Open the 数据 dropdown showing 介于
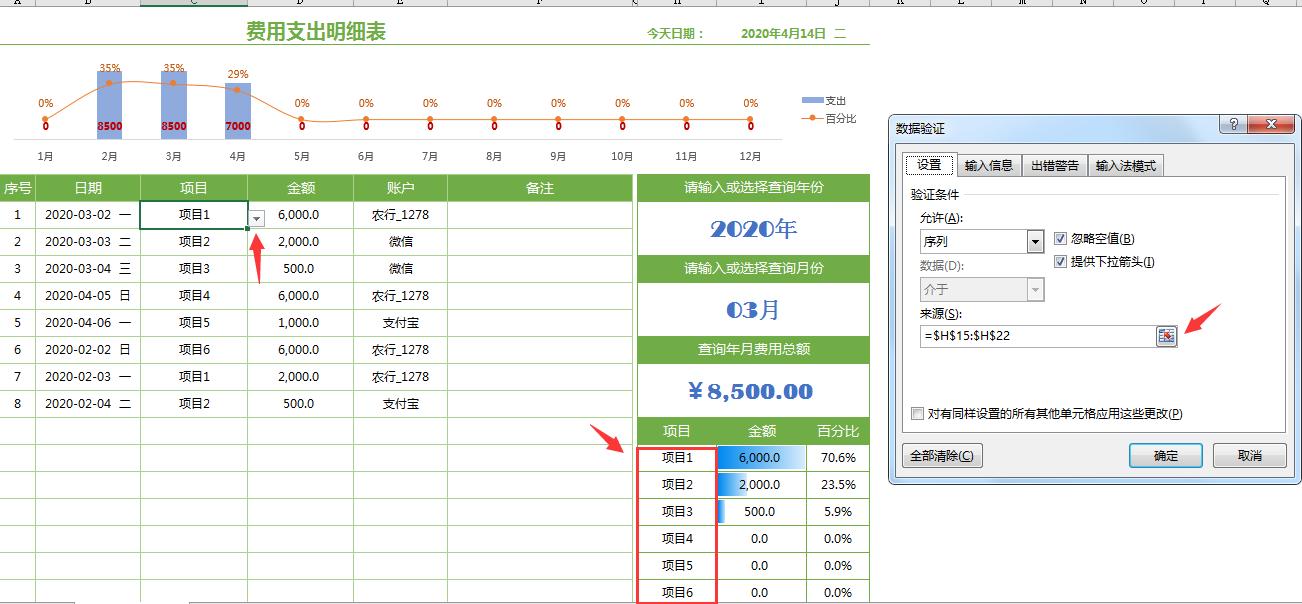This screenshot has height=604, width=1302. coord(1034,288)
